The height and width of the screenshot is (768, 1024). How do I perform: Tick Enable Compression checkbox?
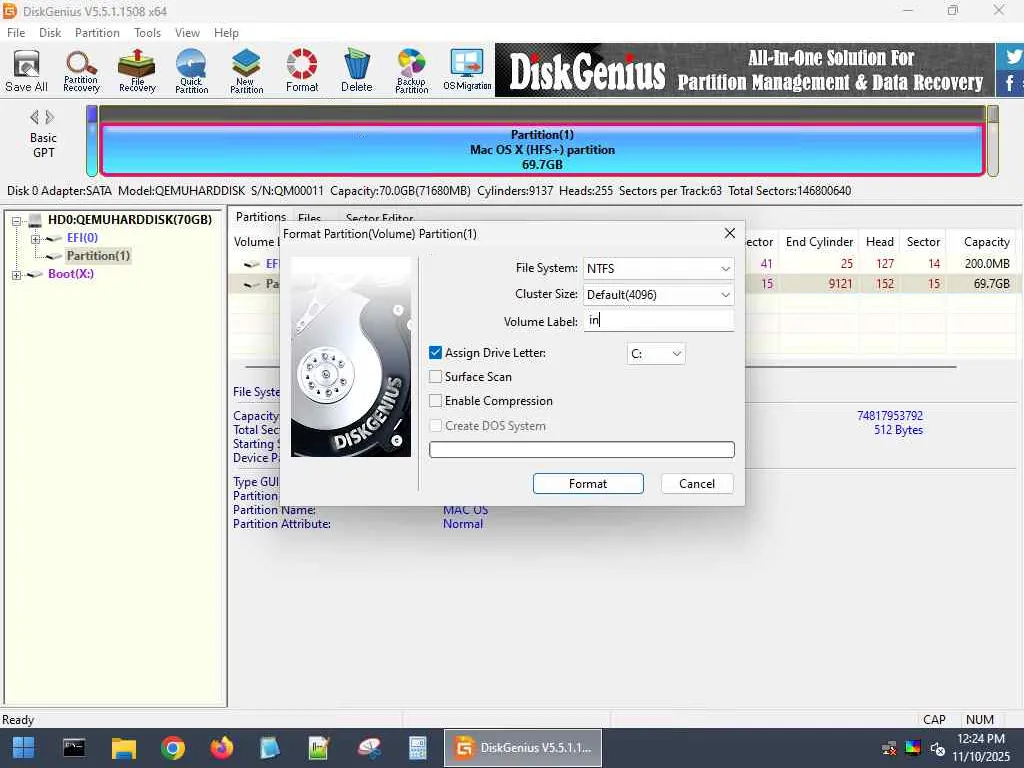[x=436, y=401]
